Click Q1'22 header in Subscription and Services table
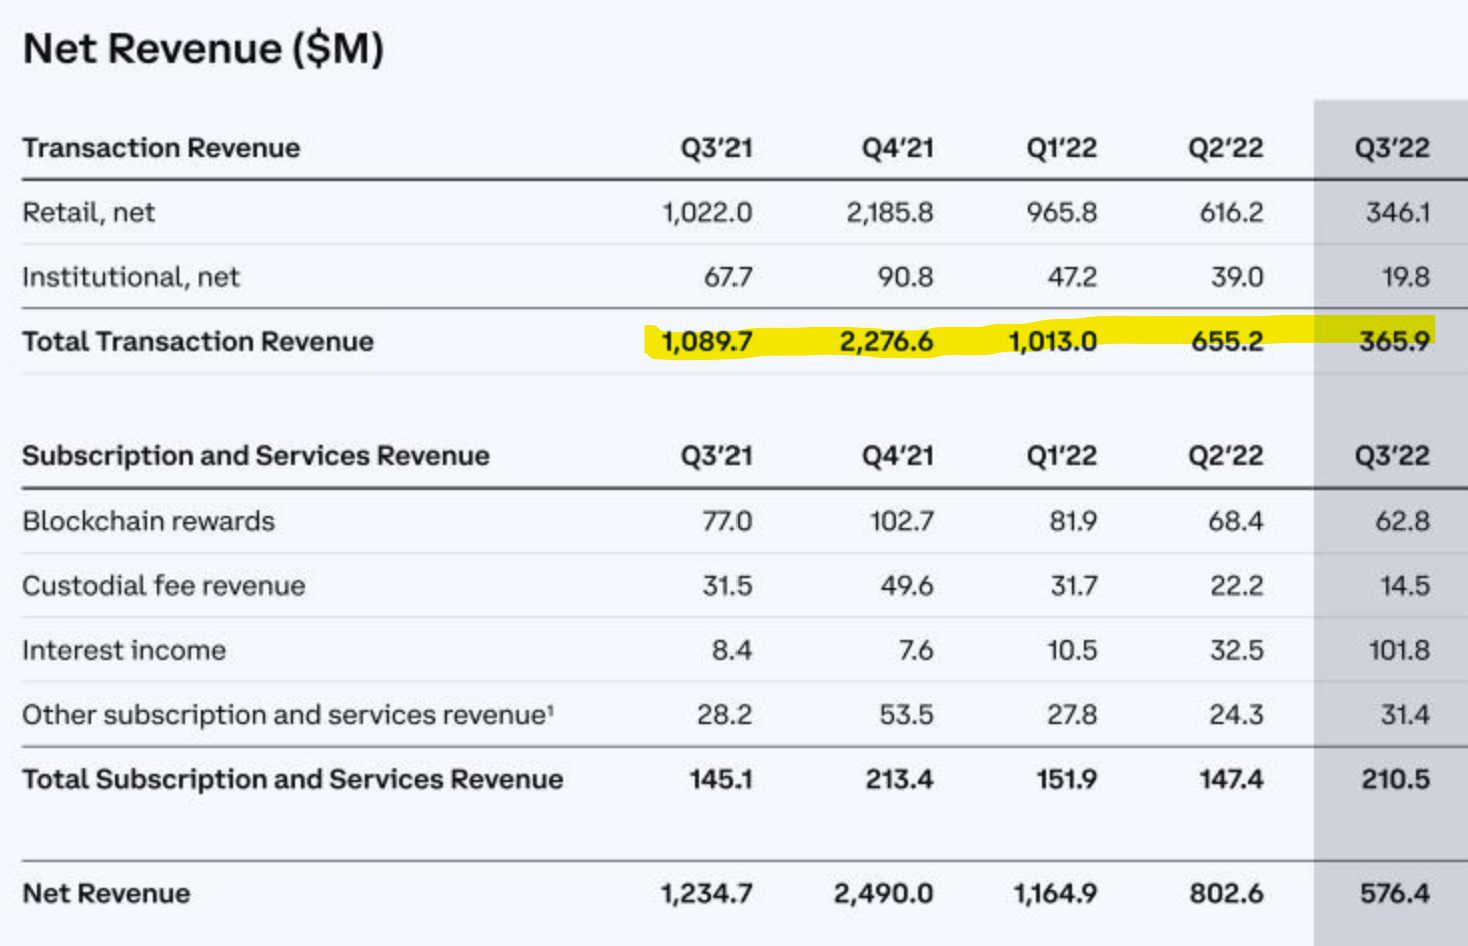The width and height of the screenshot is (1468, 946). (1061, 456)
